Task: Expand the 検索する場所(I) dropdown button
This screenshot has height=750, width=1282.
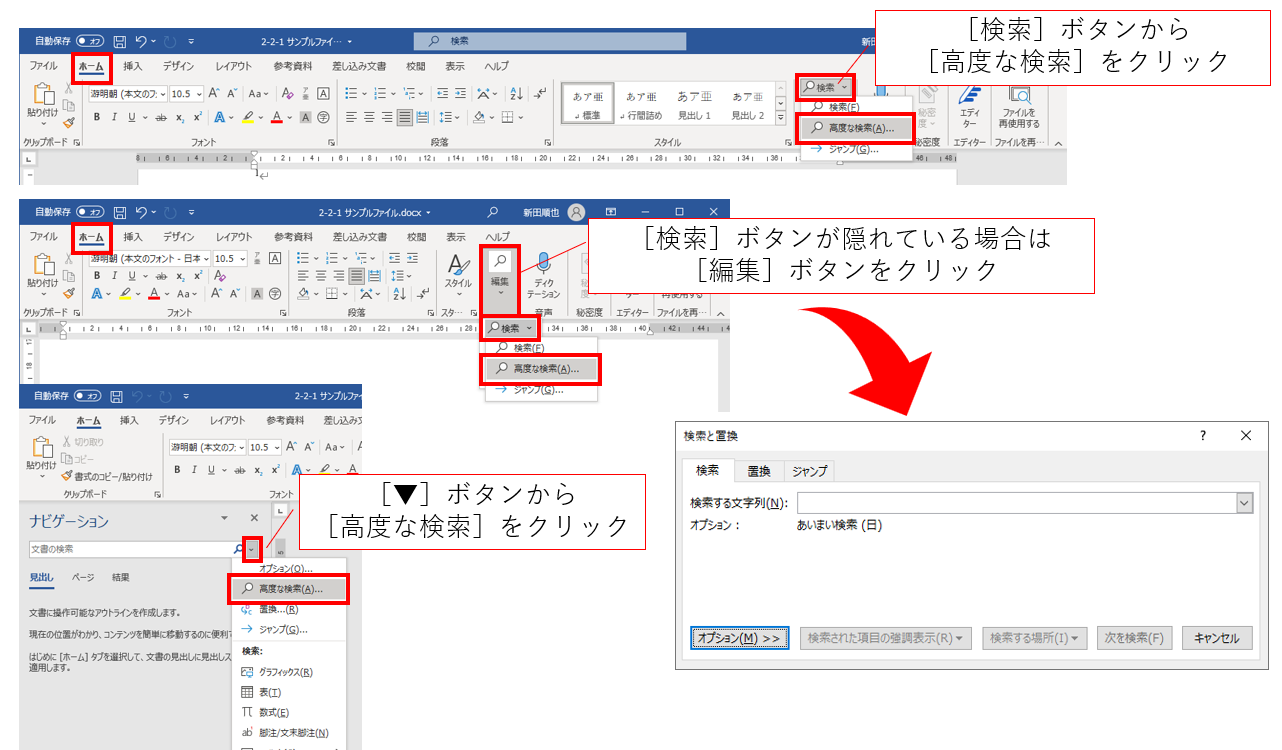Action: pos(1034,638)
